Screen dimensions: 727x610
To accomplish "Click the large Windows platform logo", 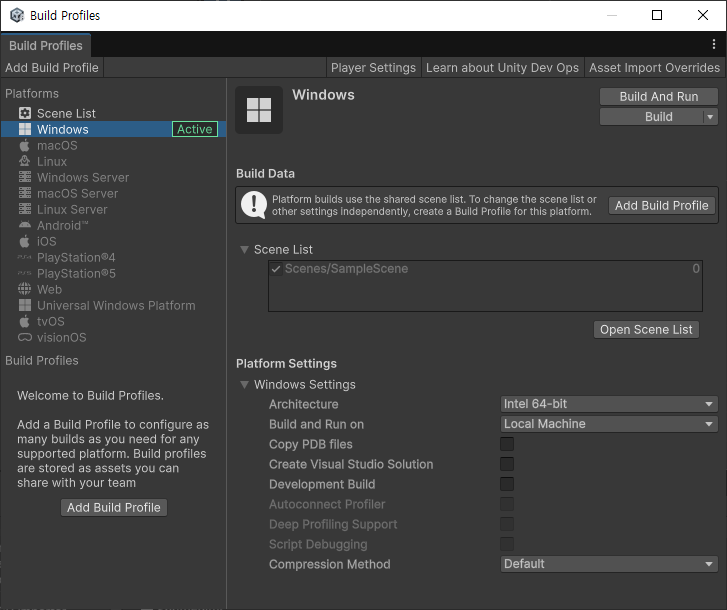I will [259, 110].
